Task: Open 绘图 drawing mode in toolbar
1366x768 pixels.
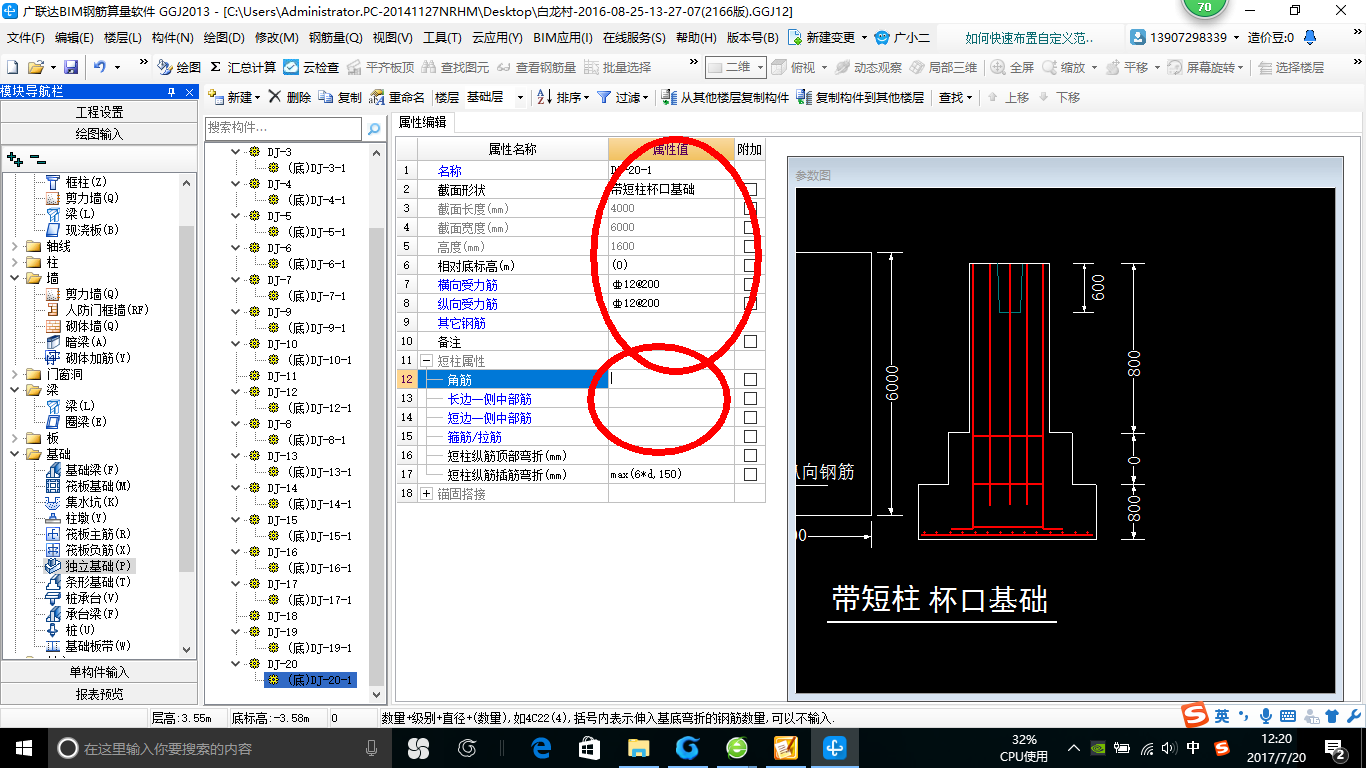Action: point(180,67)
